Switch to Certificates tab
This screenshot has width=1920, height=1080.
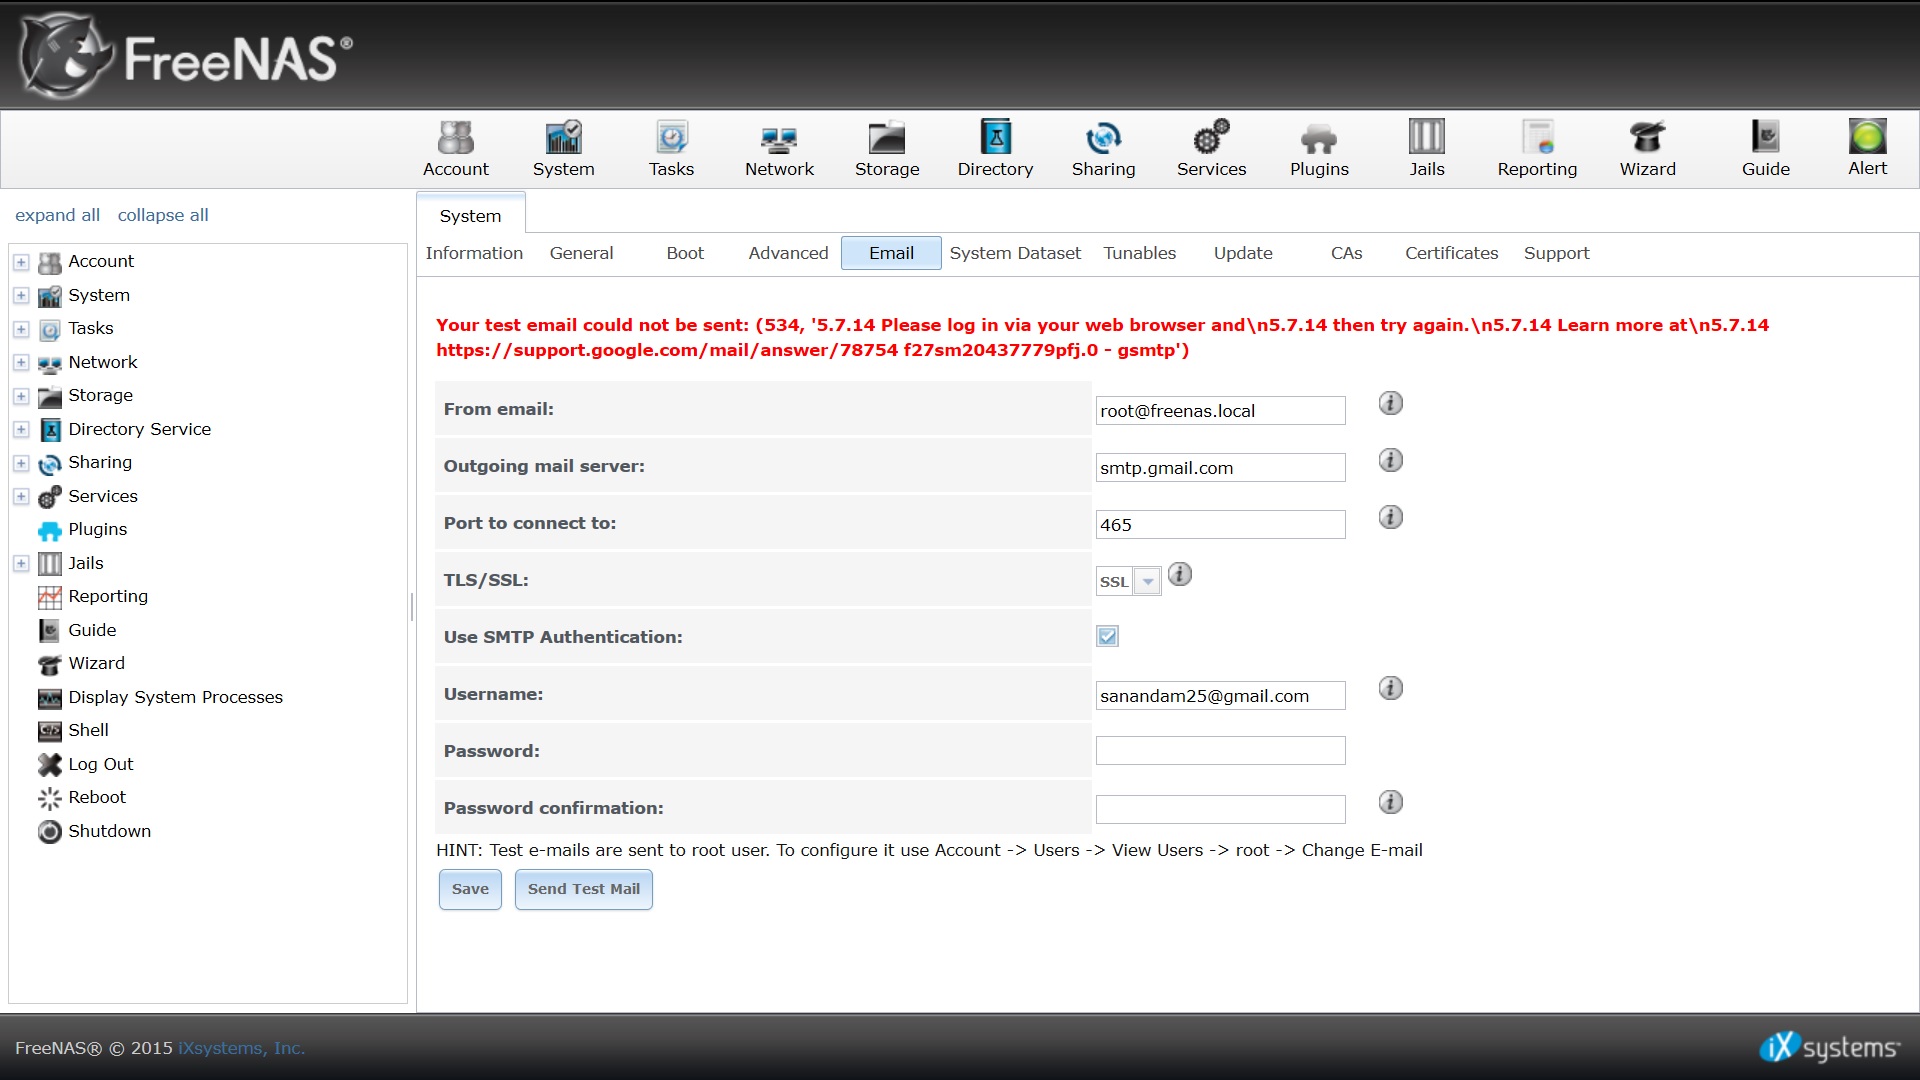pos(1451,253)
